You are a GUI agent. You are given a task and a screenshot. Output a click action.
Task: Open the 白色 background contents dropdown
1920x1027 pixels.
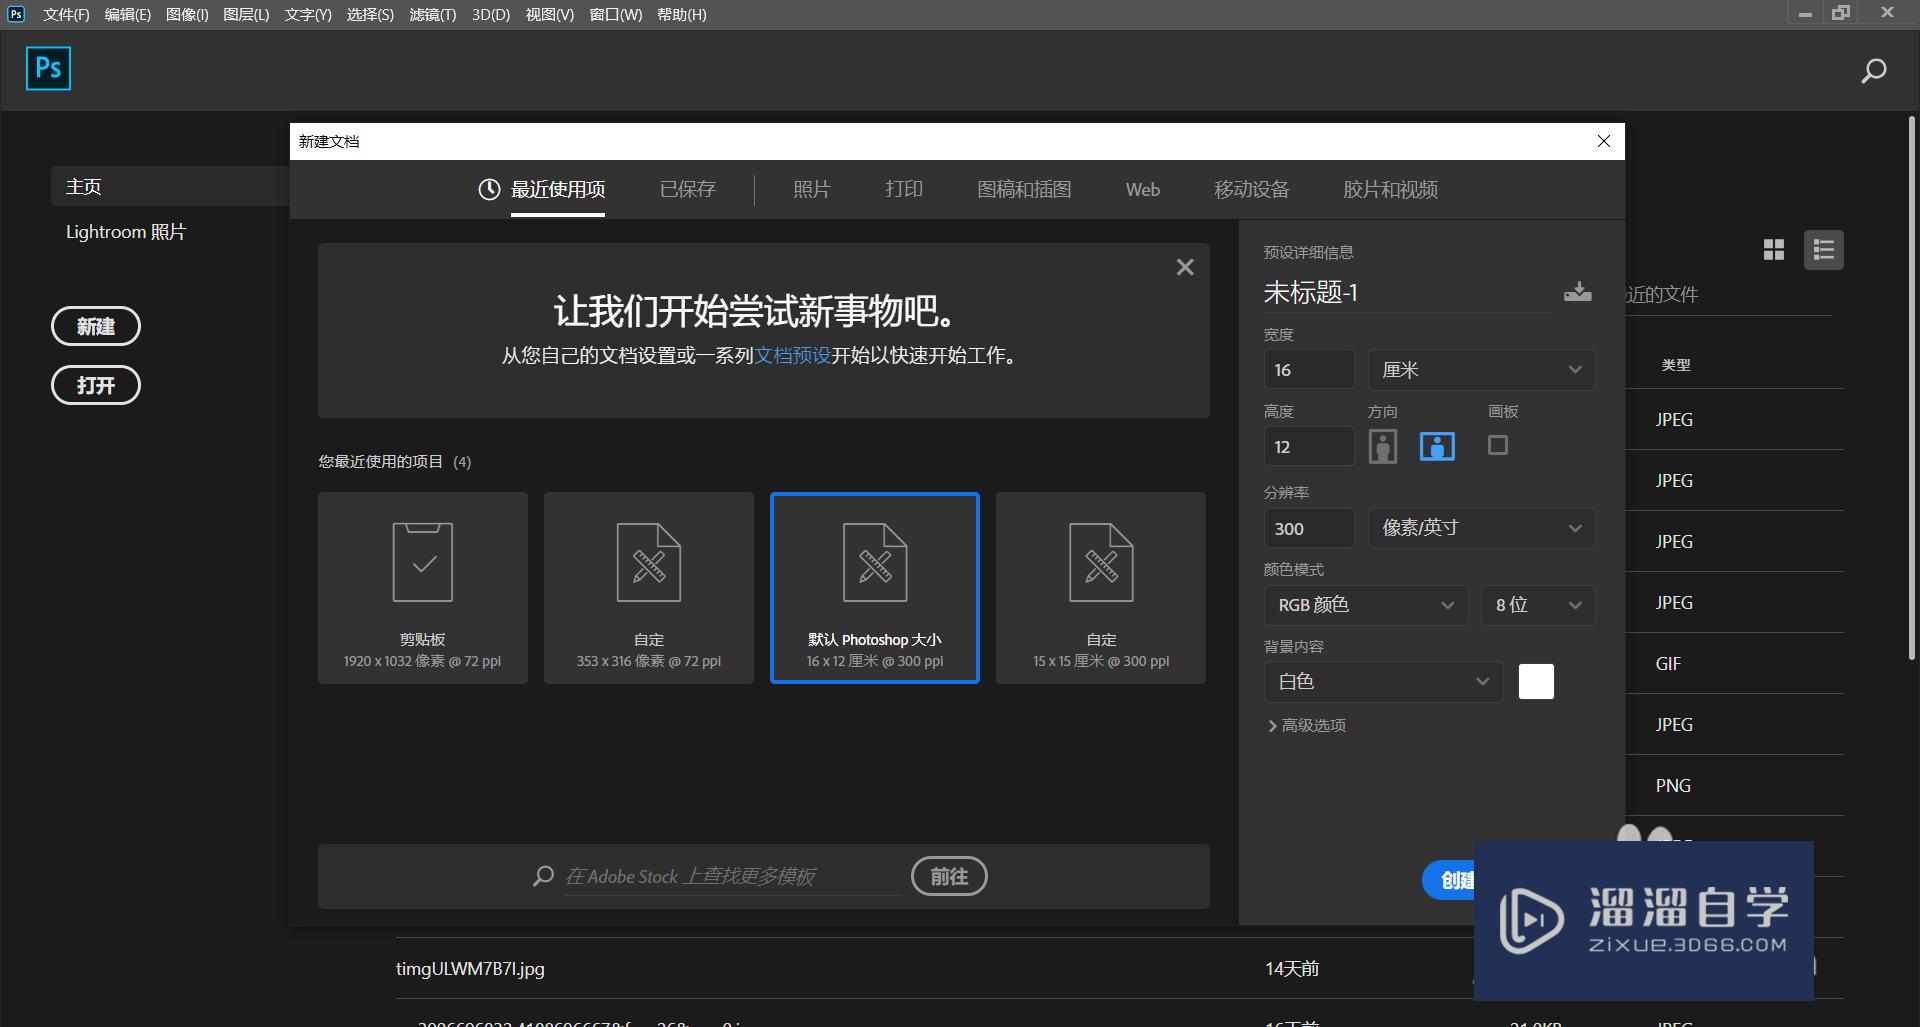click(1383, 682)
